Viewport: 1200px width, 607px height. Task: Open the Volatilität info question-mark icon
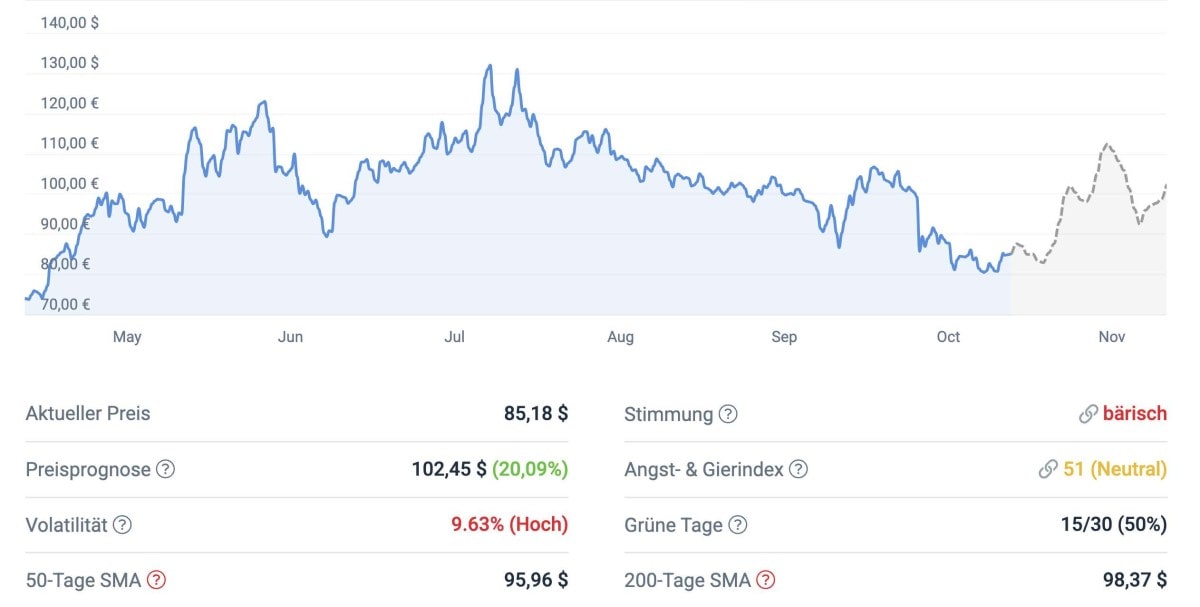point(122,525)
